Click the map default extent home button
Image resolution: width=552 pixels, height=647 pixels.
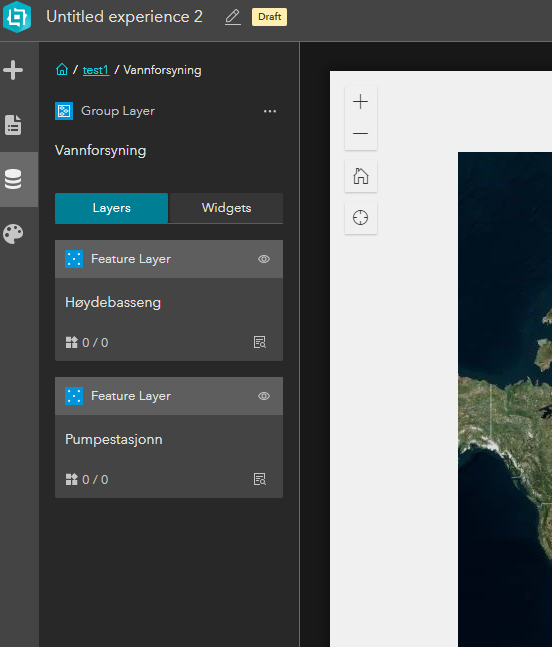click(x=361, y=176)
